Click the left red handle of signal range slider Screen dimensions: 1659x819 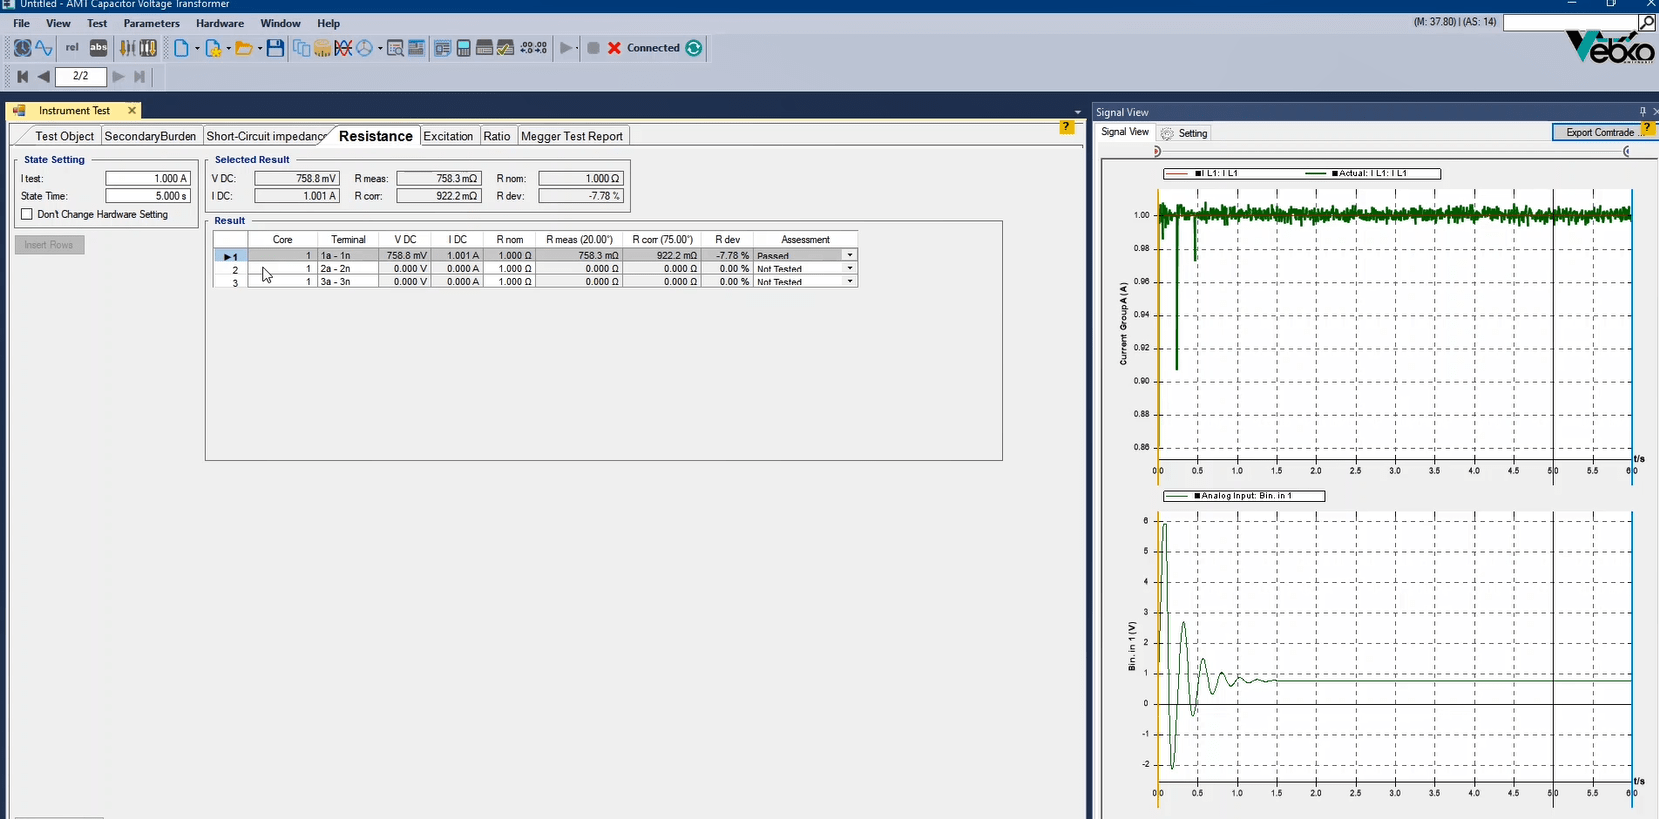click(x=1157, y=152)
